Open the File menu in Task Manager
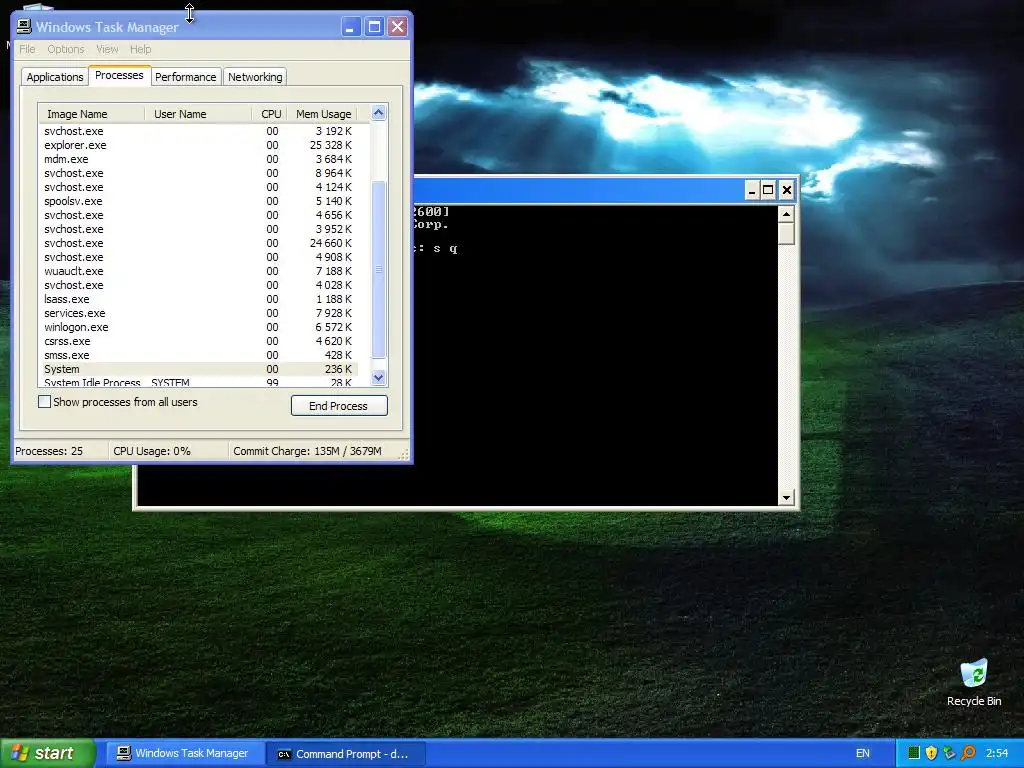 27,49
